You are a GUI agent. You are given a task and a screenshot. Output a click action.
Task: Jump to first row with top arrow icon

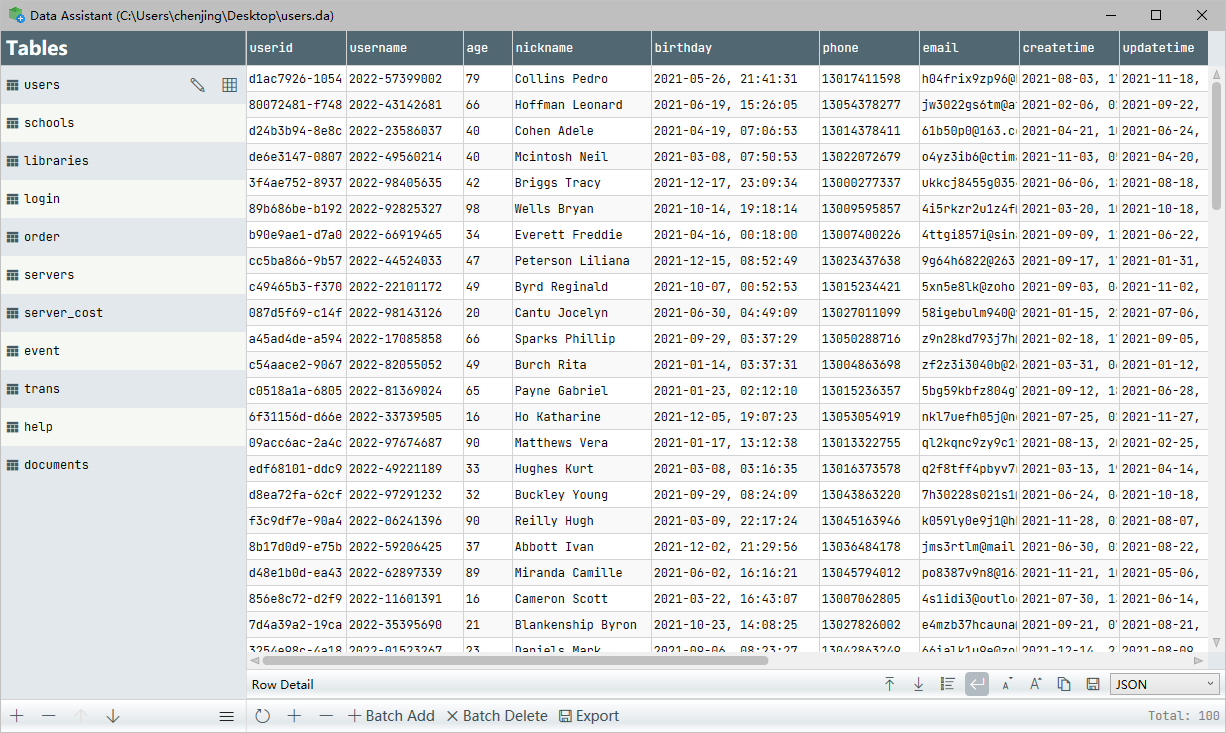[x=889, y=684]
